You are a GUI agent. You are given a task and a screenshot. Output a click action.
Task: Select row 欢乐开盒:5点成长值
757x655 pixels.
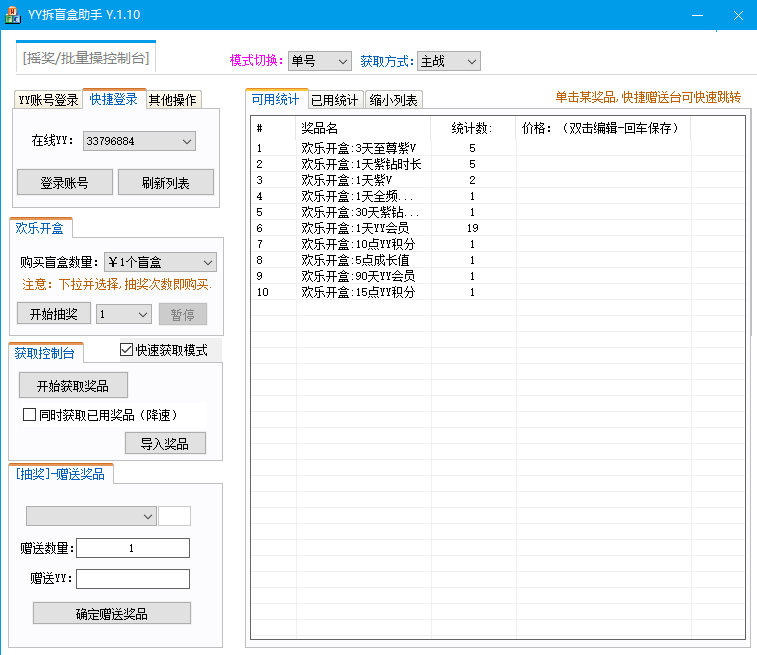(x=497, y=260)
